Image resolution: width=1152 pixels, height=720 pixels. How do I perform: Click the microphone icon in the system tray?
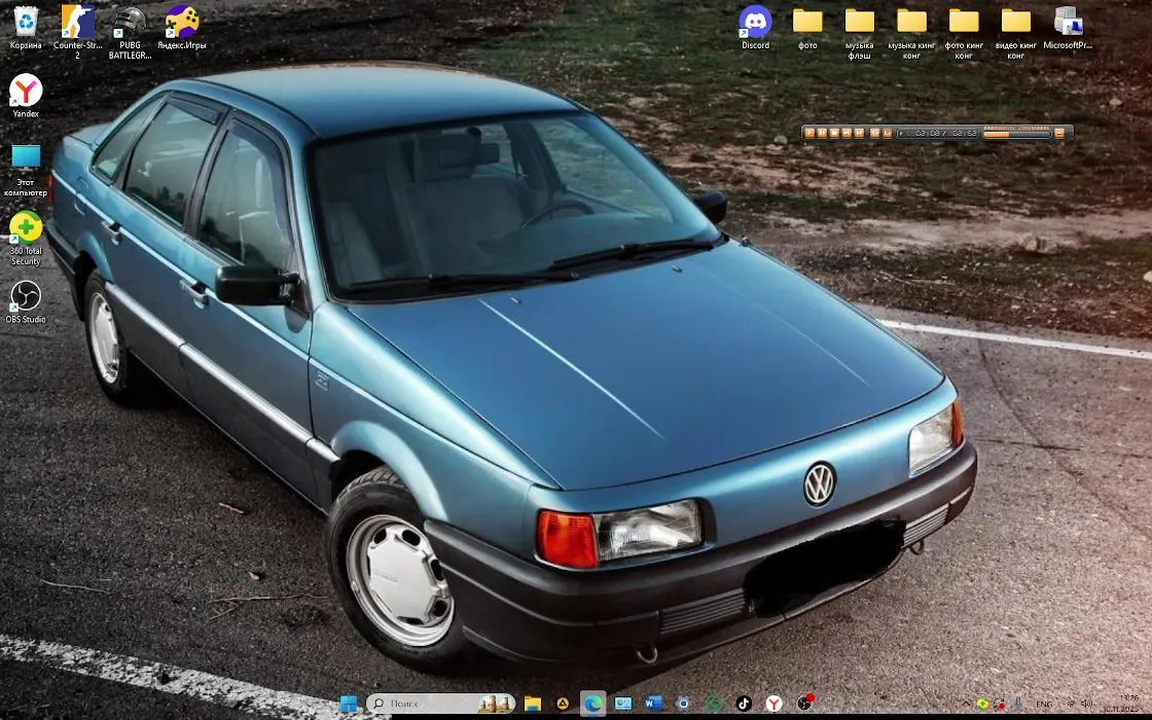[x=1019, y=704]
